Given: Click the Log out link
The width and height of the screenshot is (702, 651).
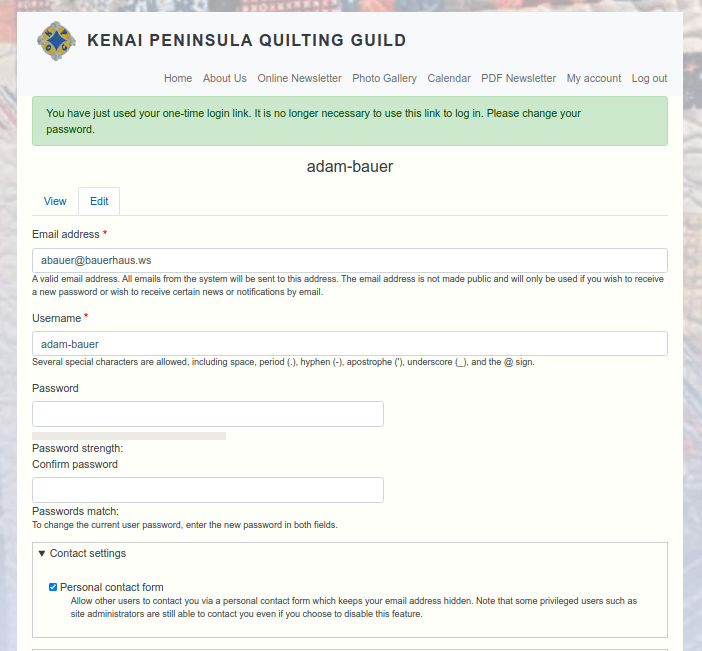Looking at the screenshot, I should [x=649, y=78].
